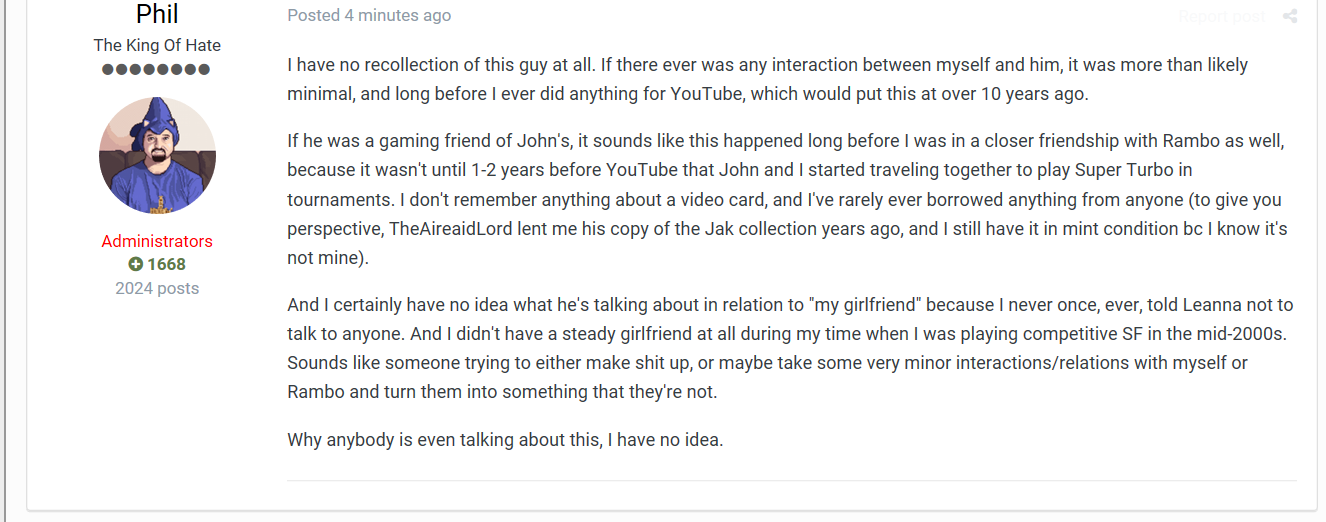Click The King Of Hate member title
The height and width of the screenshot is (522, 1326).
click(157, 45)
